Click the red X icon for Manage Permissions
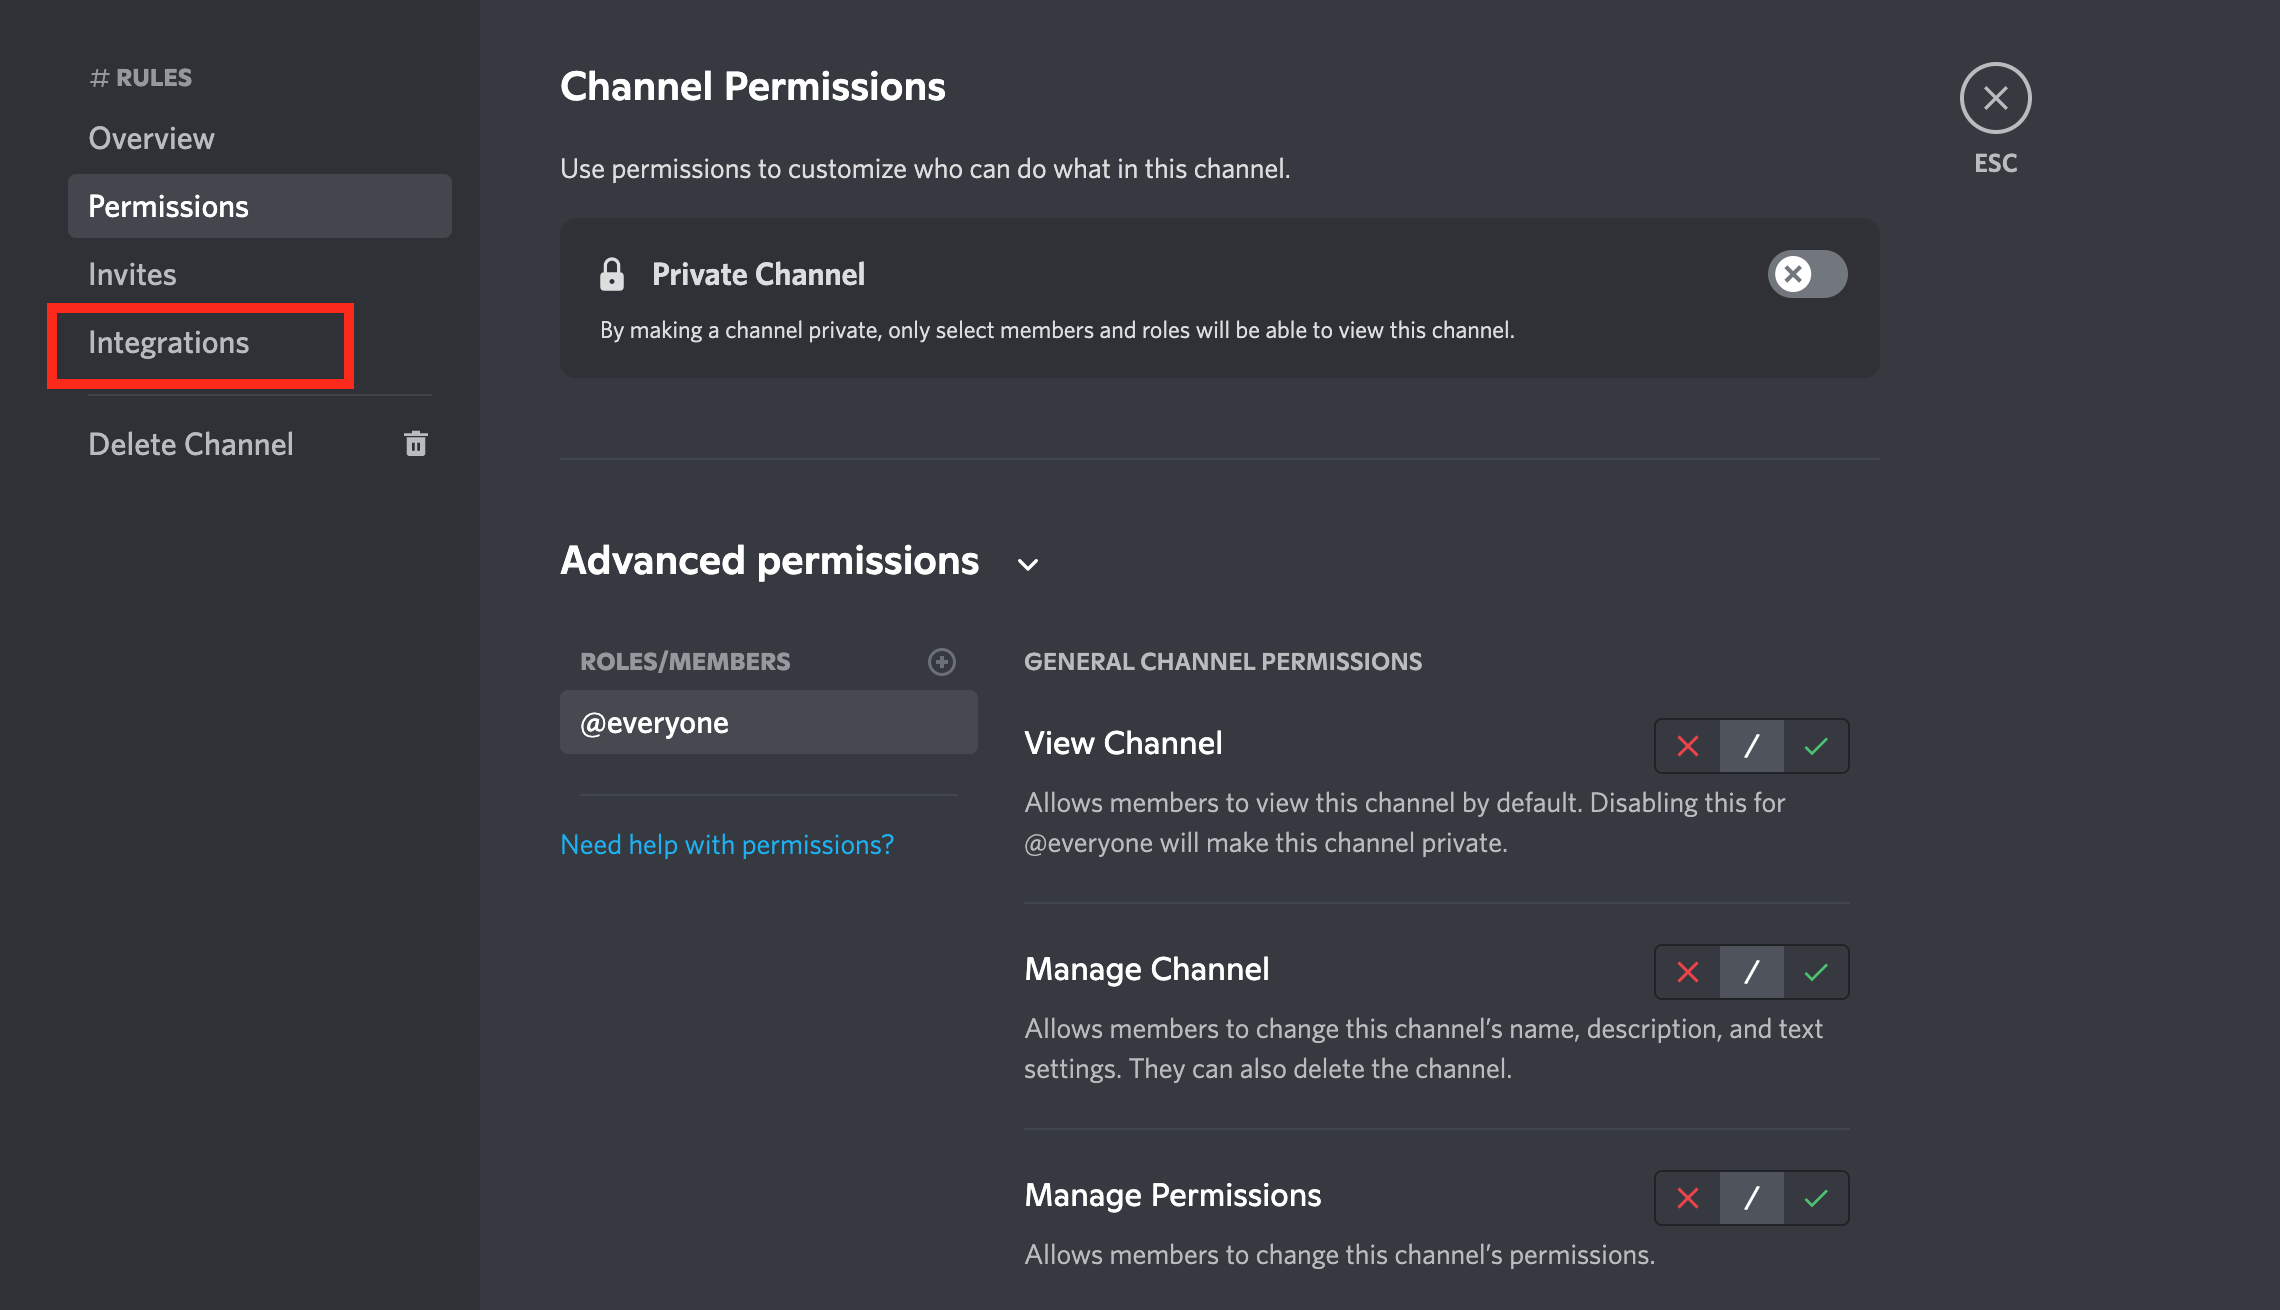The image size is (2280, 1310). 1688,1197
